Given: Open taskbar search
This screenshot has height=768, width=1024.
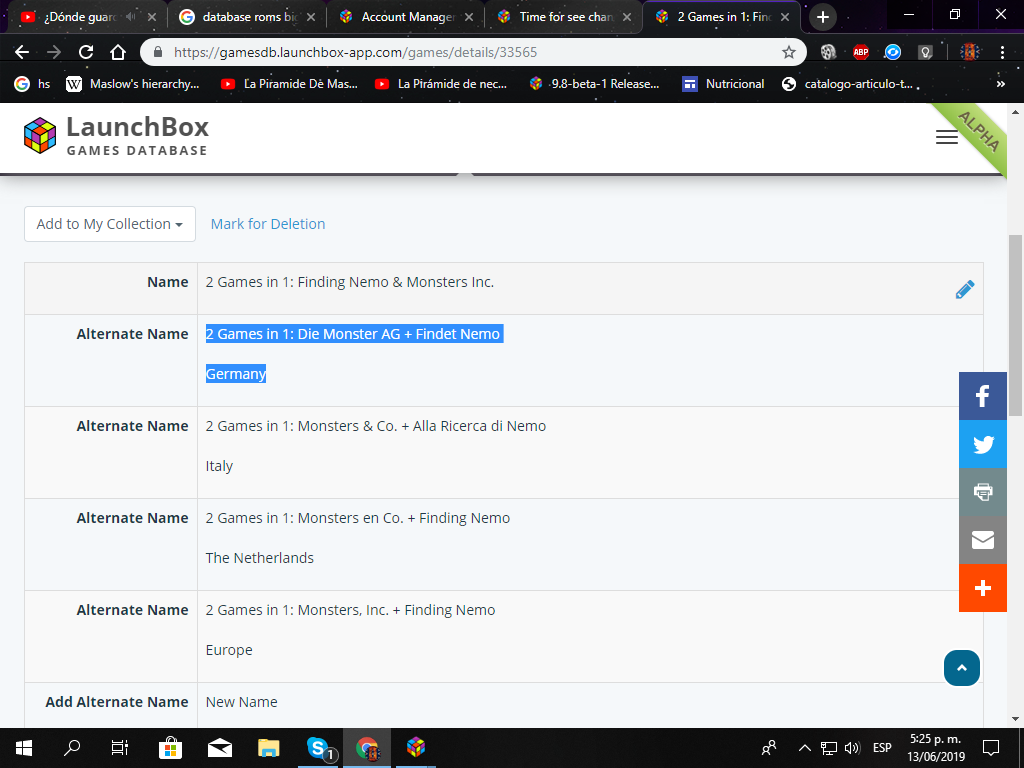Looking at the screenshot, I should pyautogui.click(x=72, y=748).
